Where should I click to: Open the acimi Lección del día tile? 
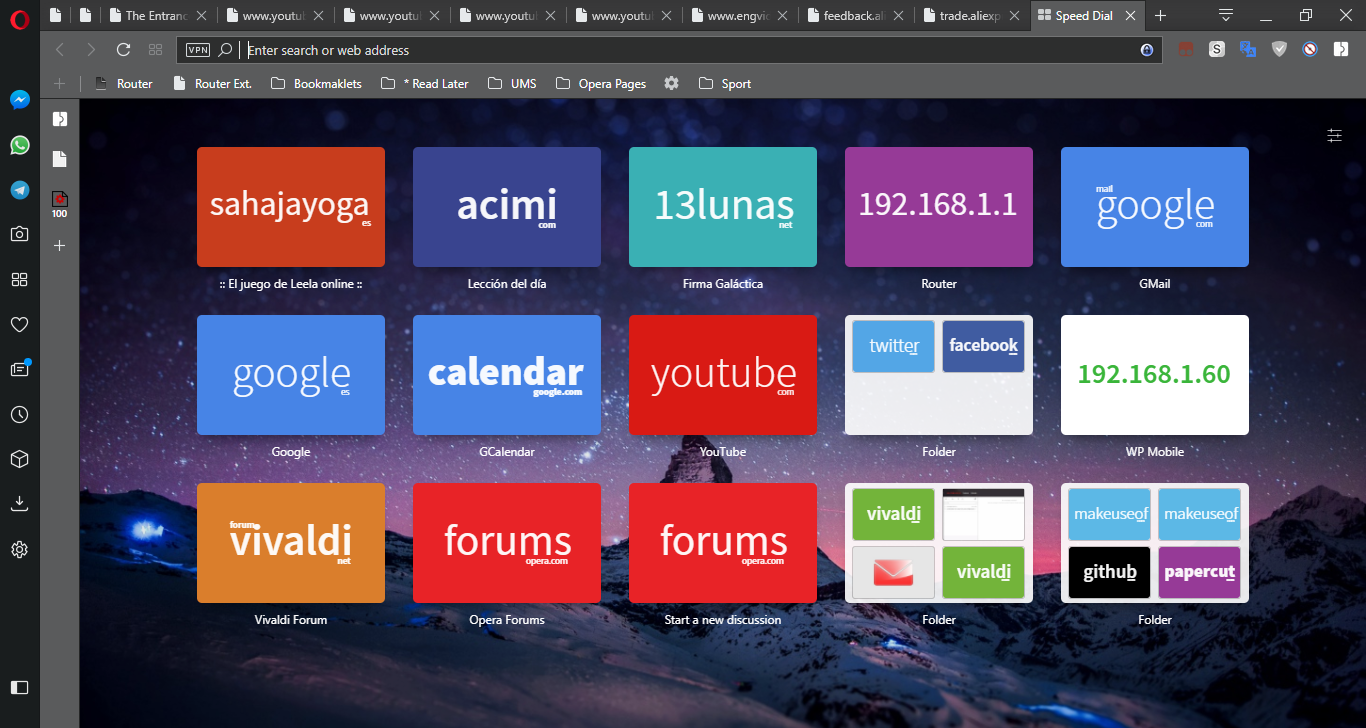click(x=507, y=207)
